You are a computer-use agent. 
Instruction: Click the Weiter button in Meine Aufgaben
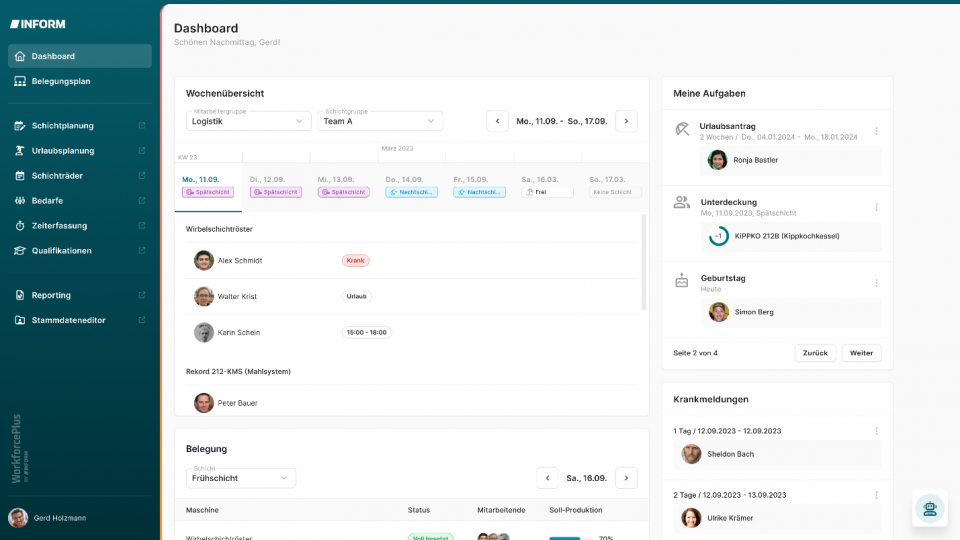click(861, 353)
